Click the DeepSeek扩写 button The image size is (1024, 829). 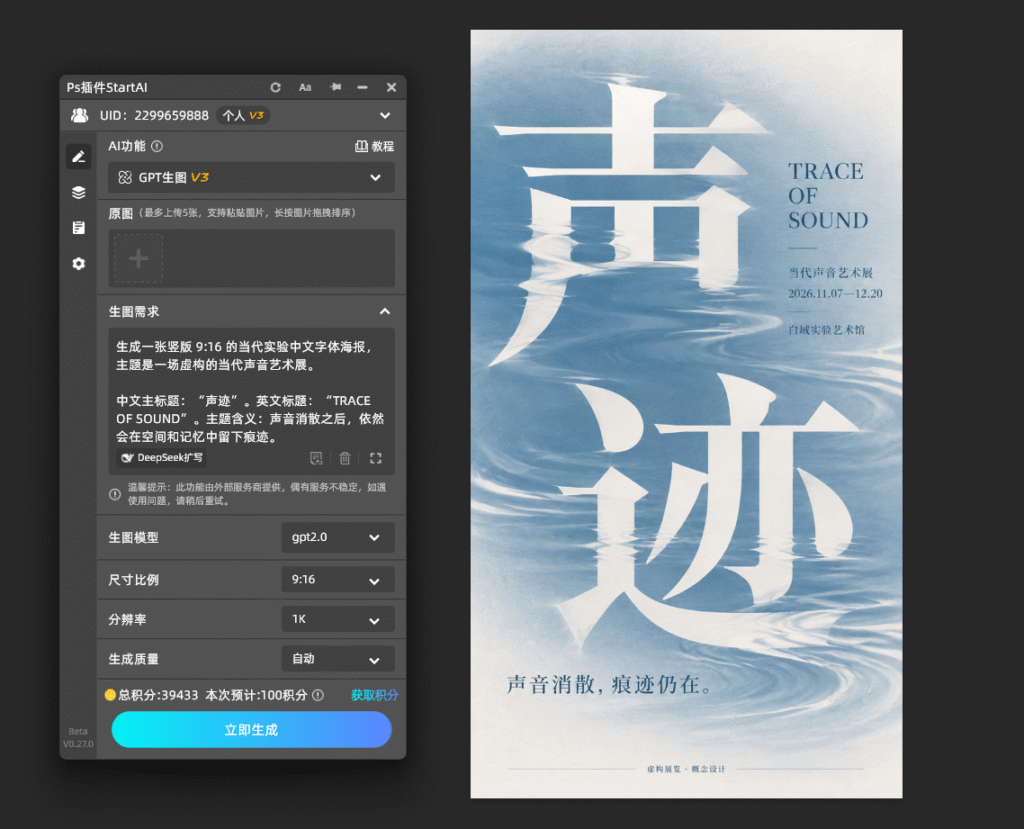click(162, 458)
